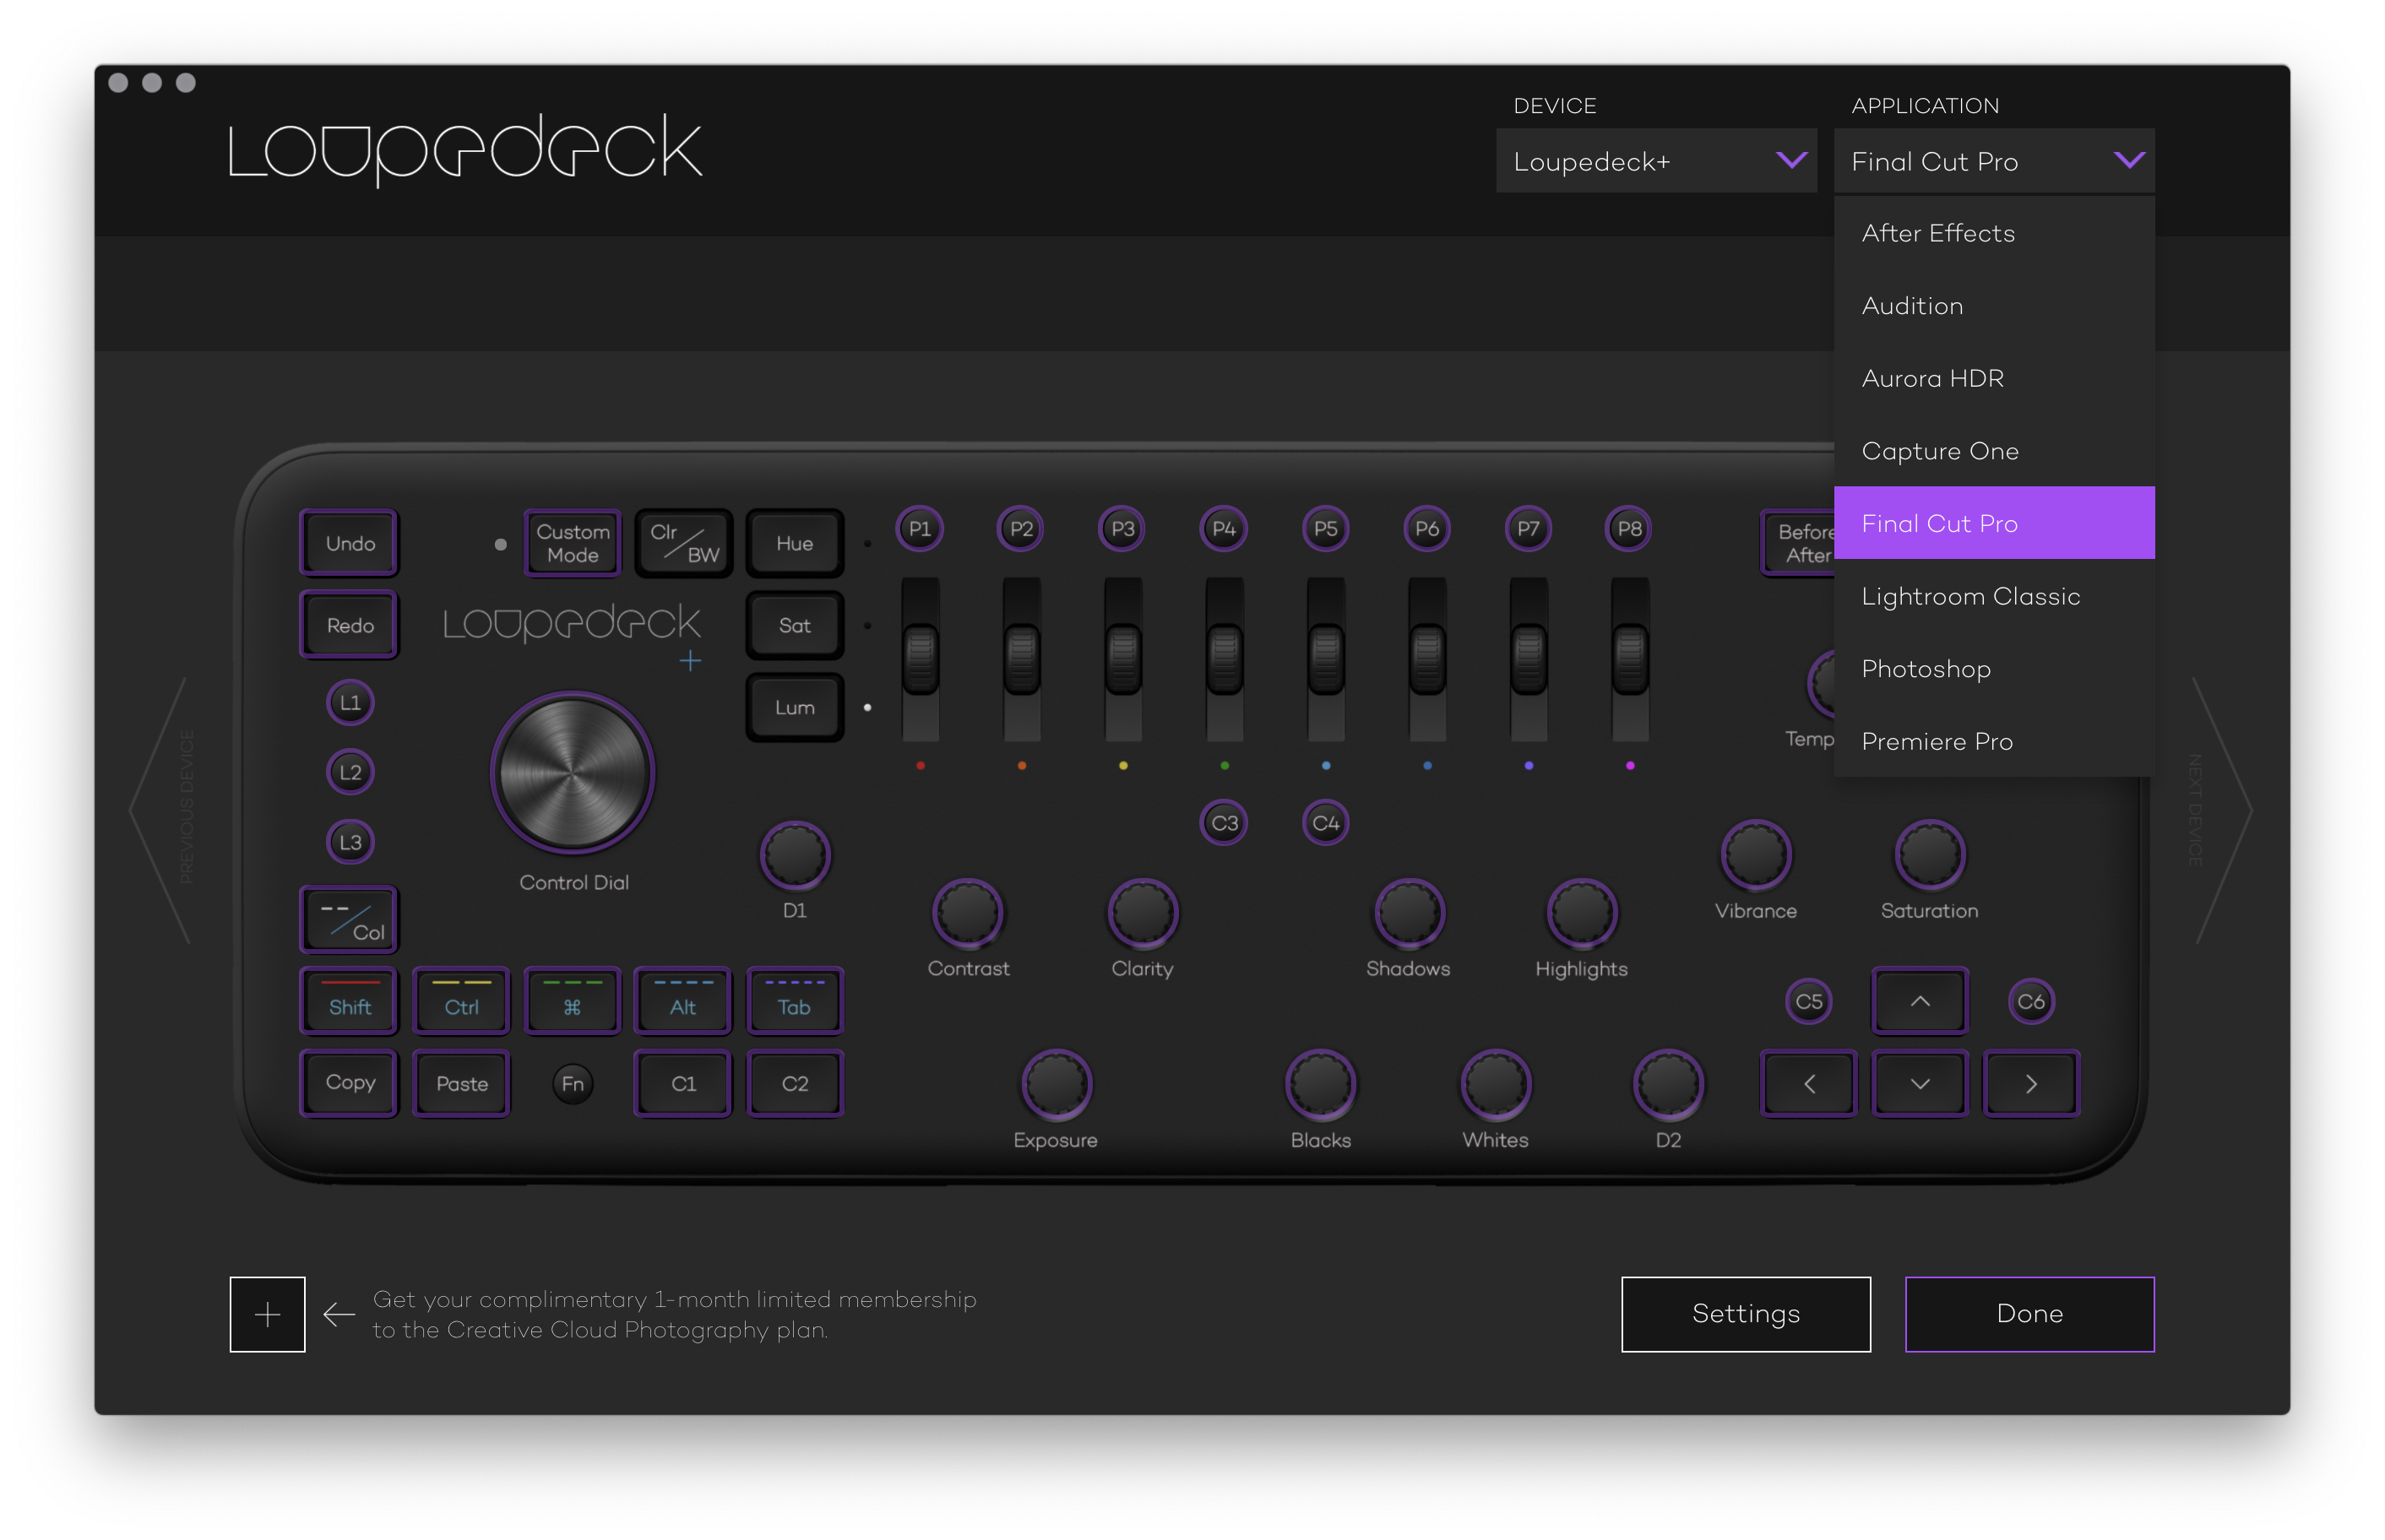Go to next device using right chevron

tap(2222, 810)
